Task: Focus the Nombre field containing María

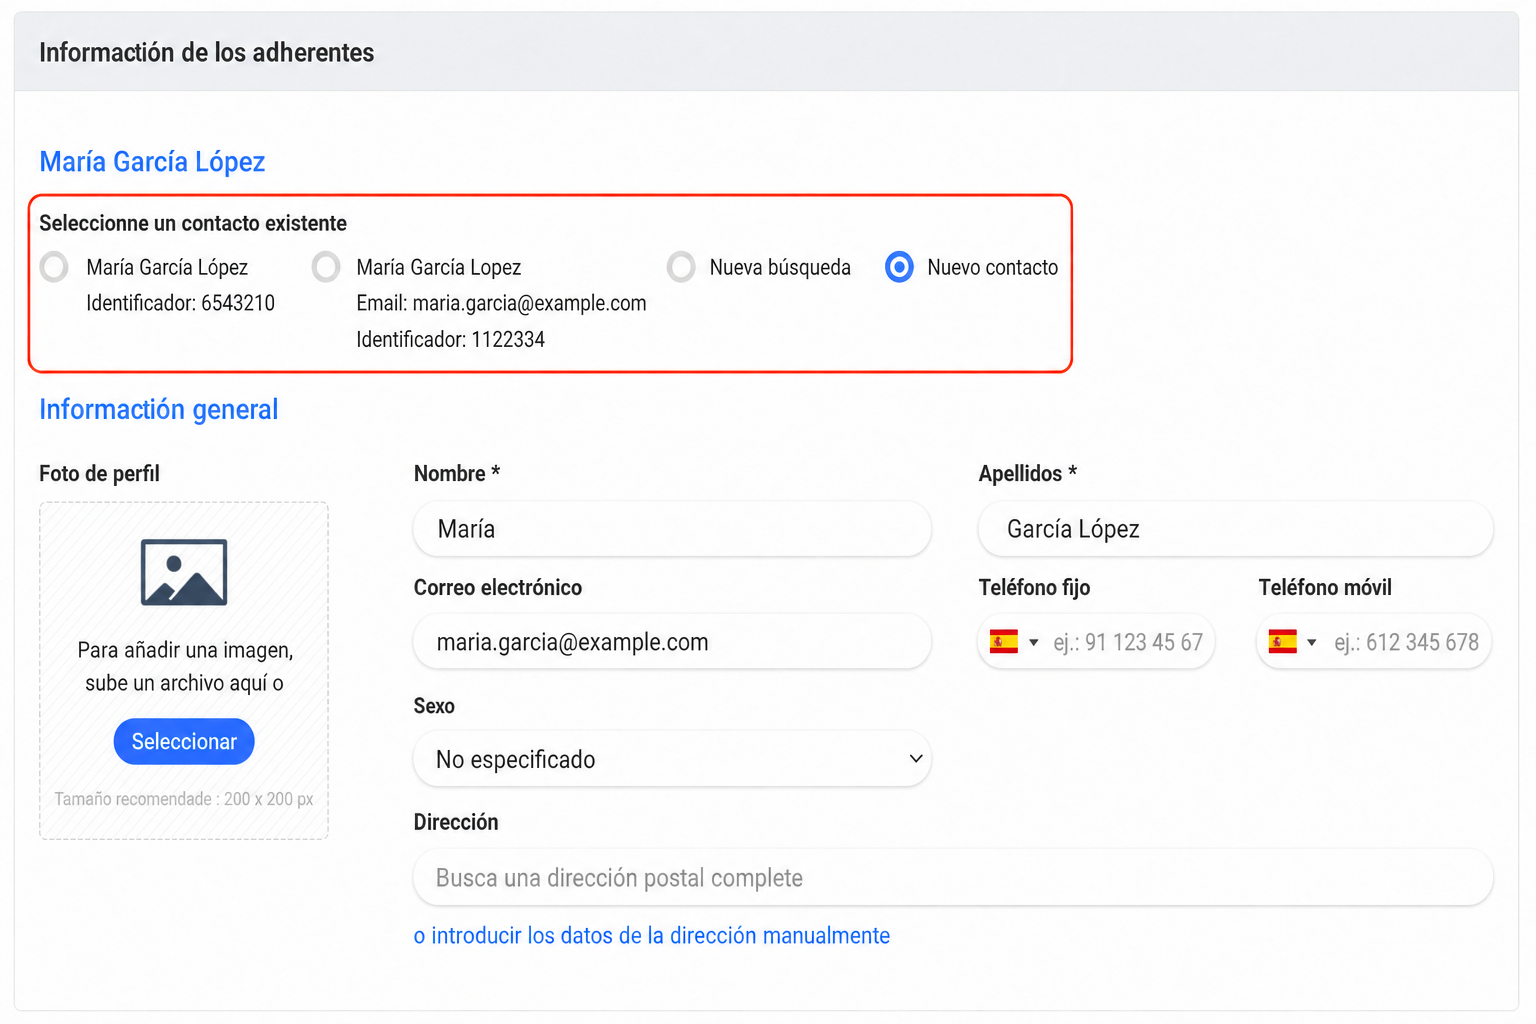Action: pos(672,529)
